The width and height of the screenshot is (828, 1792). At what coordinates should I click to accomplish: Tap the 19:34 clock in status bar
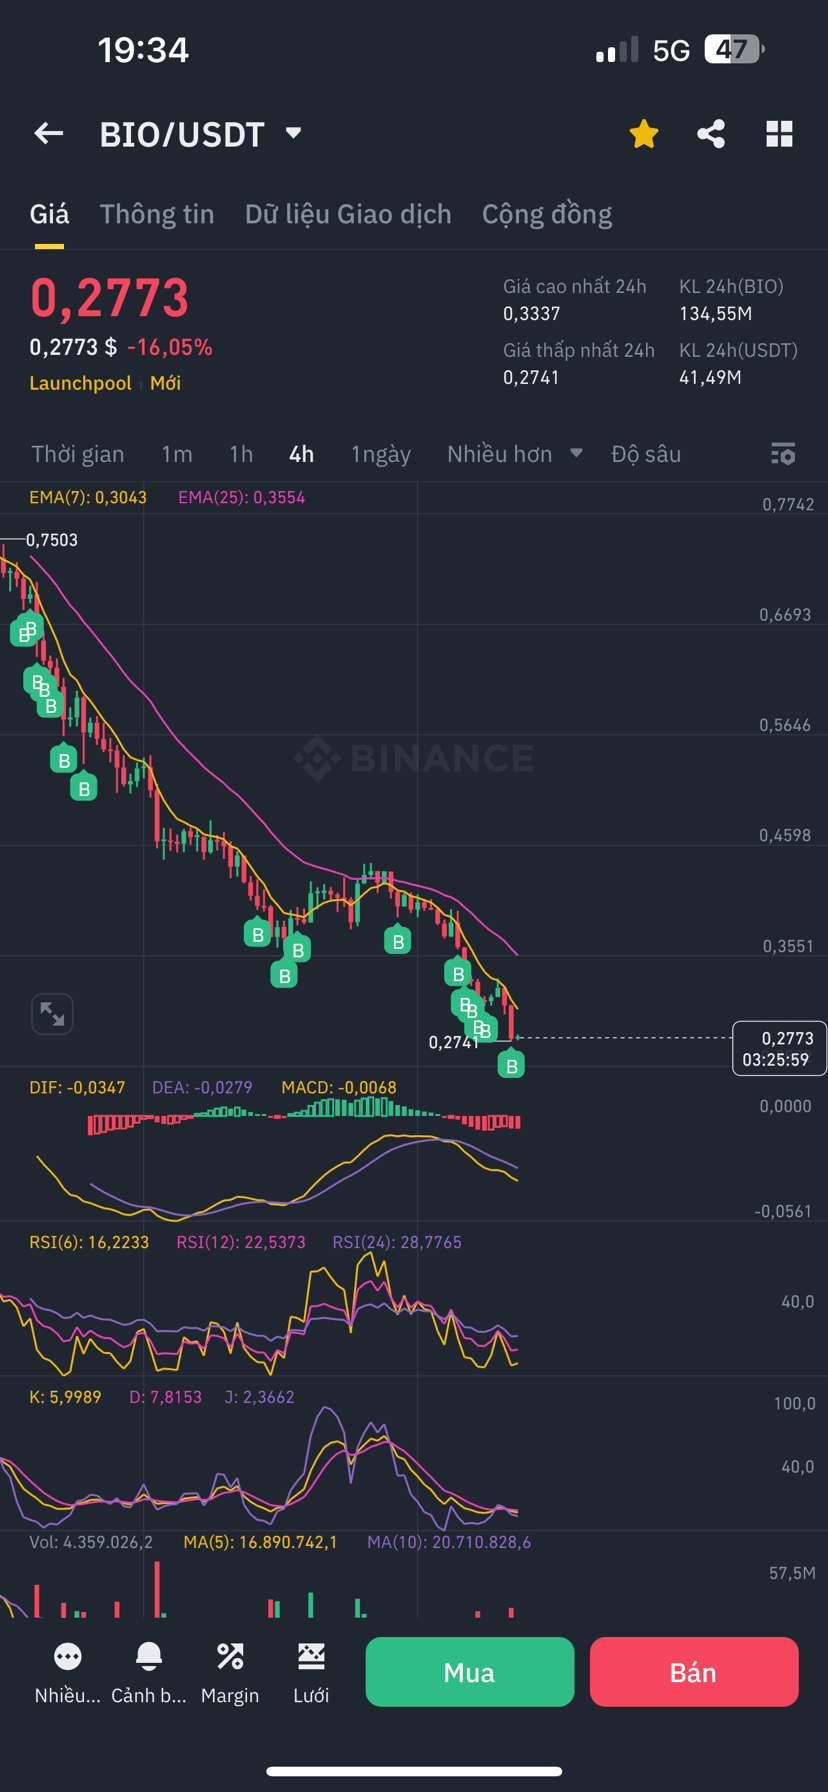(x=143, y=49)
